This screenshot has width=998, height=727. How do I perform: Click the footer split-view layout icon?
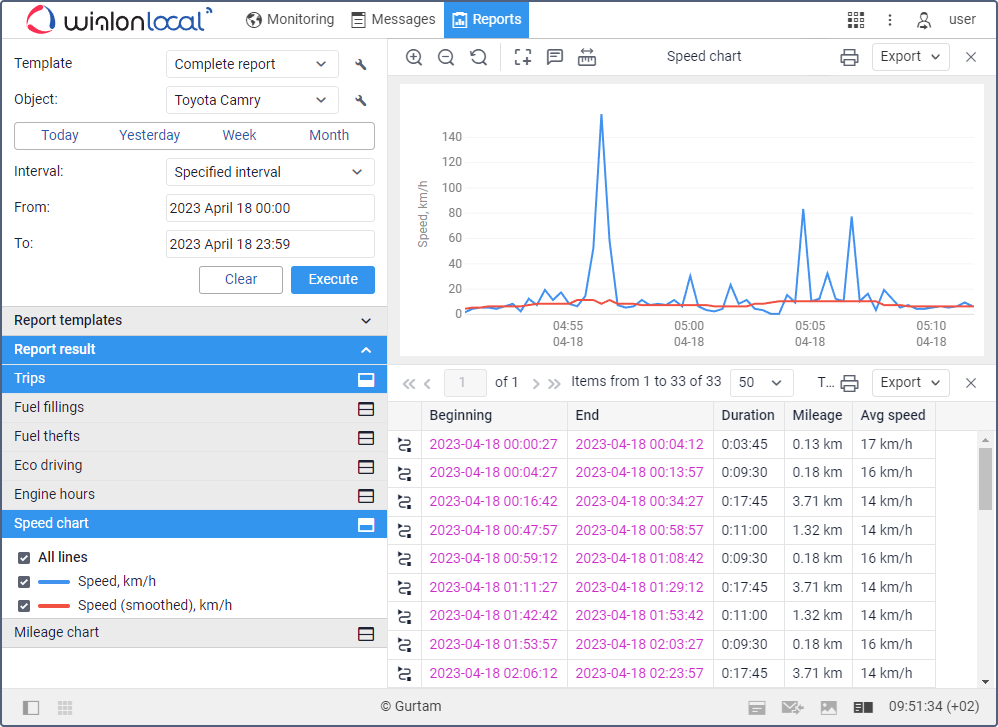[x=863, y=707]
